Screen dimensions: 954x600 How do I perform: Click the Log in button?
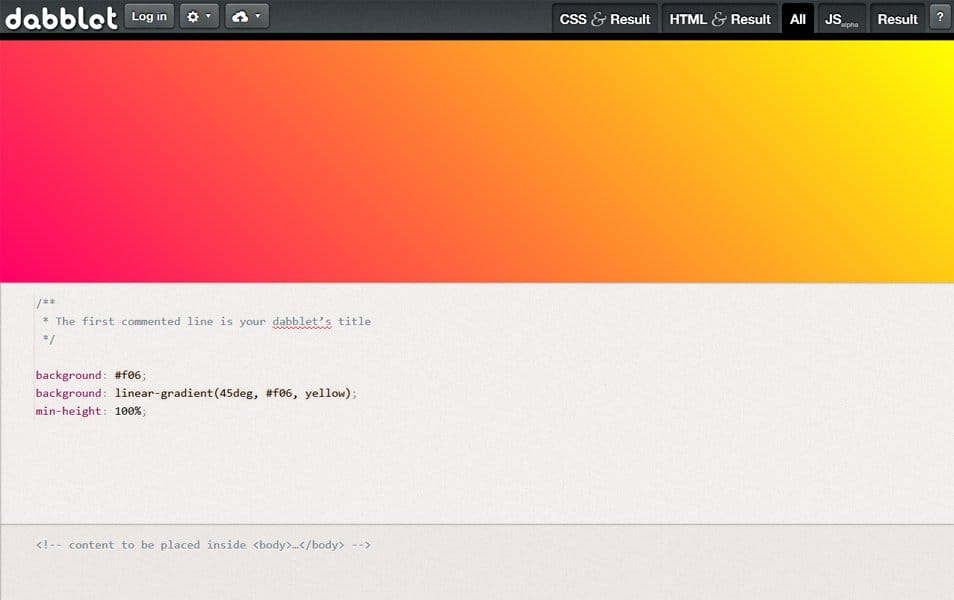pos(149,16)
